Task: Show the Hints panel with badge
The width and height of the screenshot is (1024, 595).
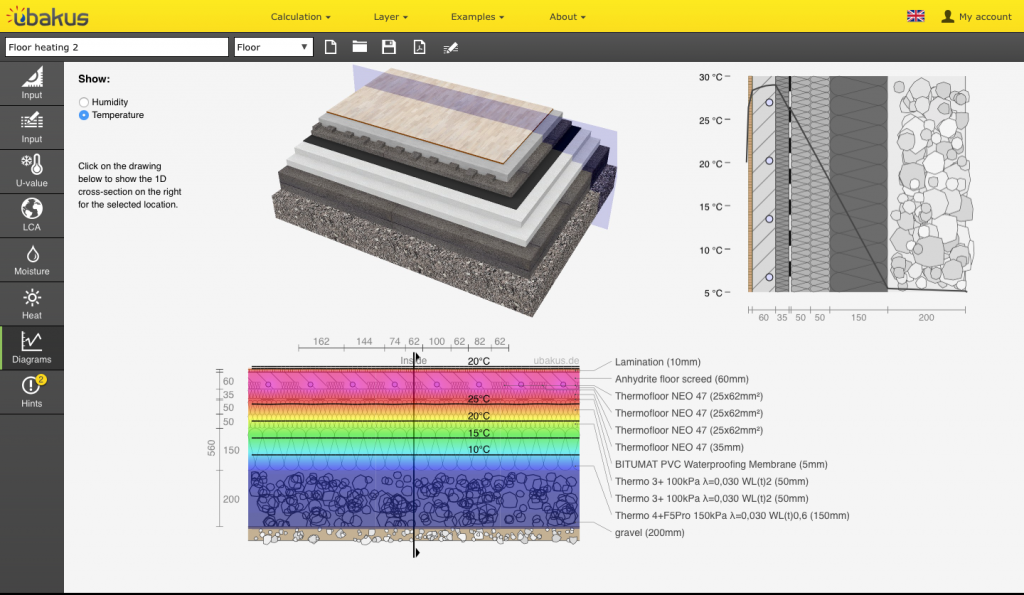Action: pyautogui.click(x=31, y=391)
